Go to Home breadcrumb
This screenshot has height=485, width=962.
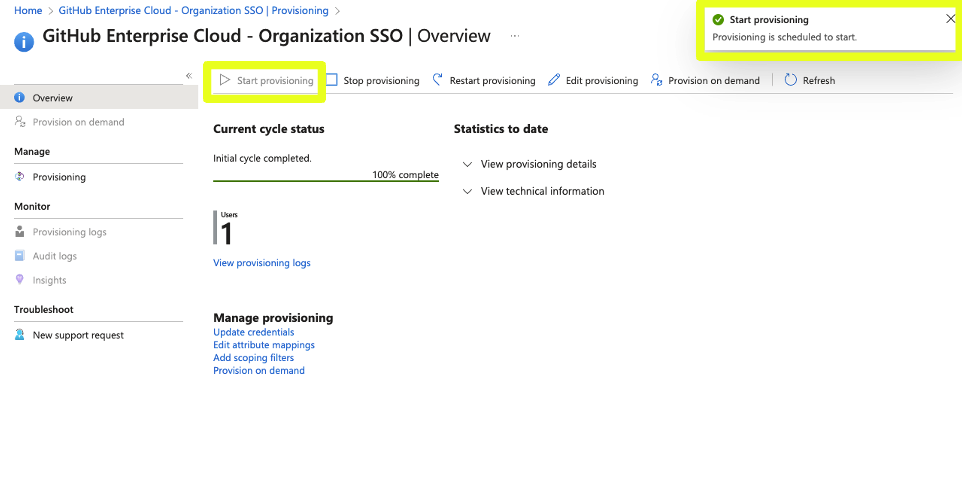click(x=28, y=10)
